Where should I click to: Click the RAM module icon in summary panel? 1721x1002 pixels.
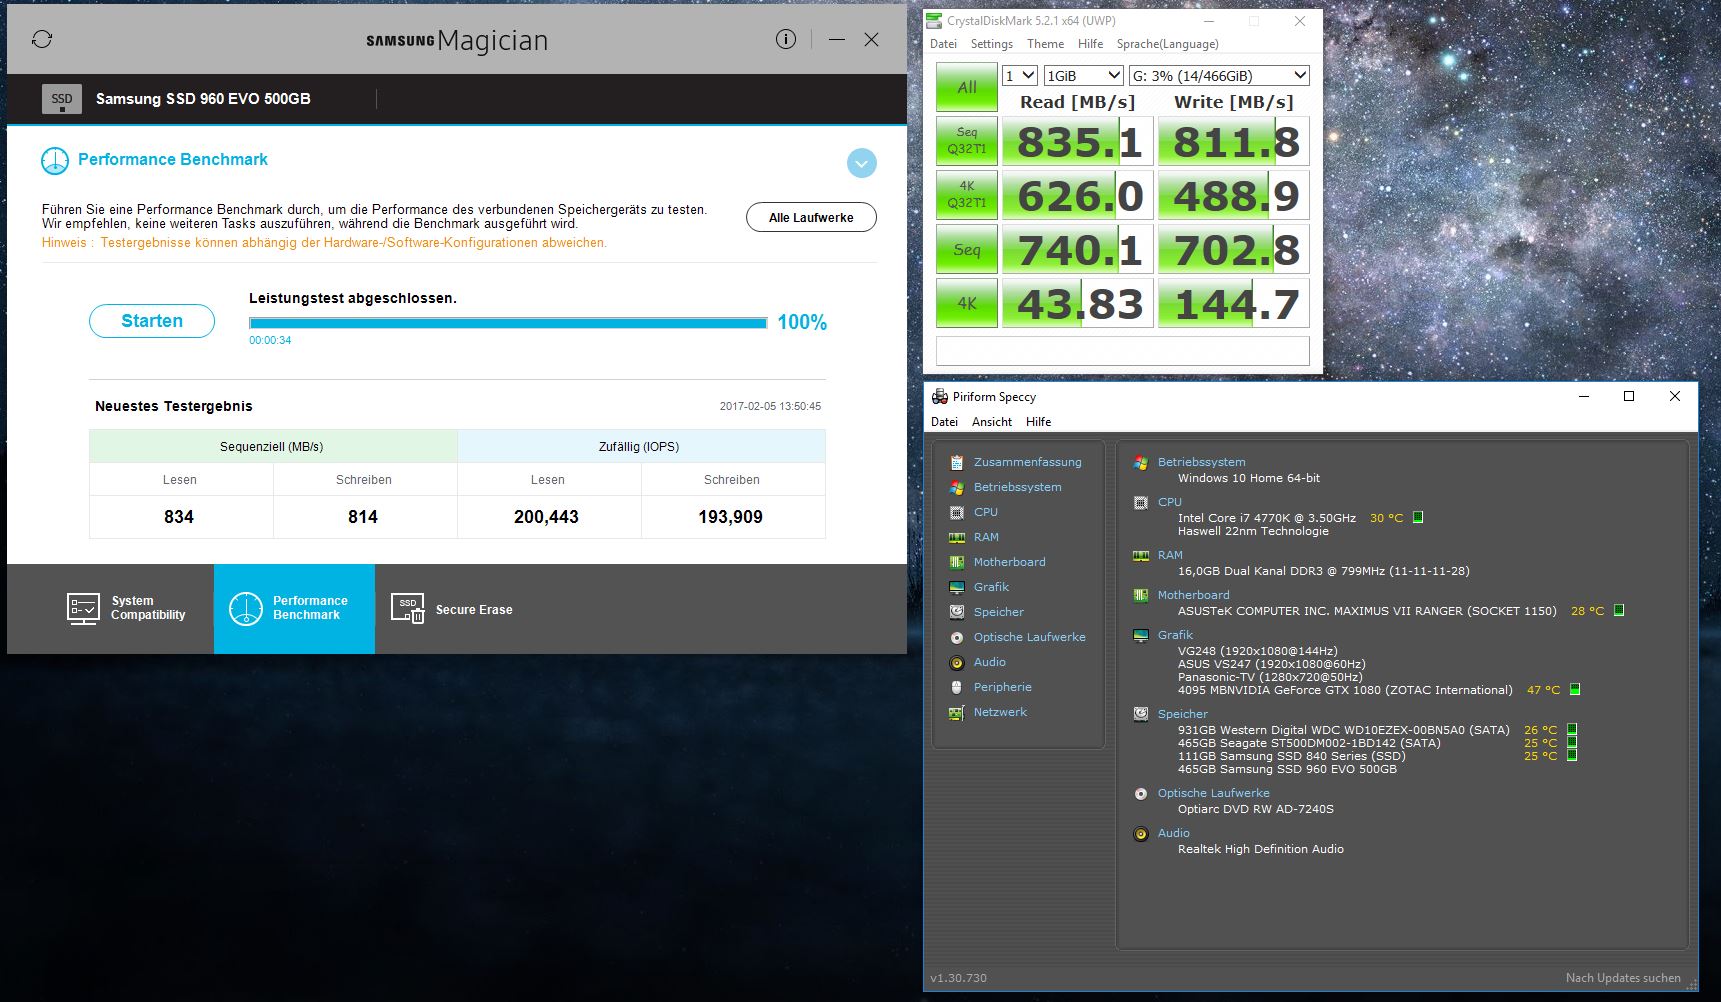pyautogui.click(x=1141, y=555)
